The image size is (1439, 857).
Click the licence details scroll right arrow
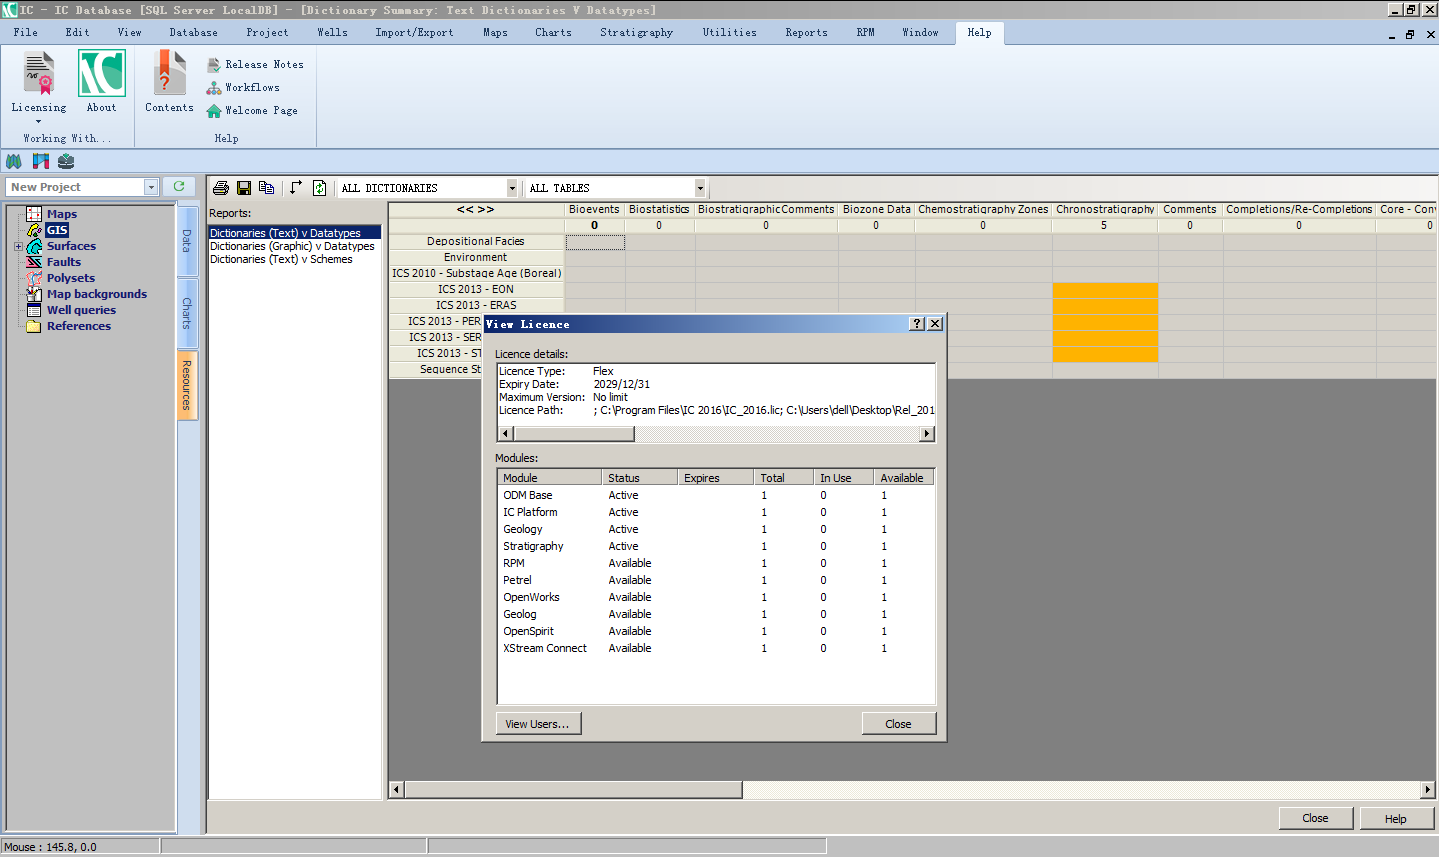tap(927, 434)
